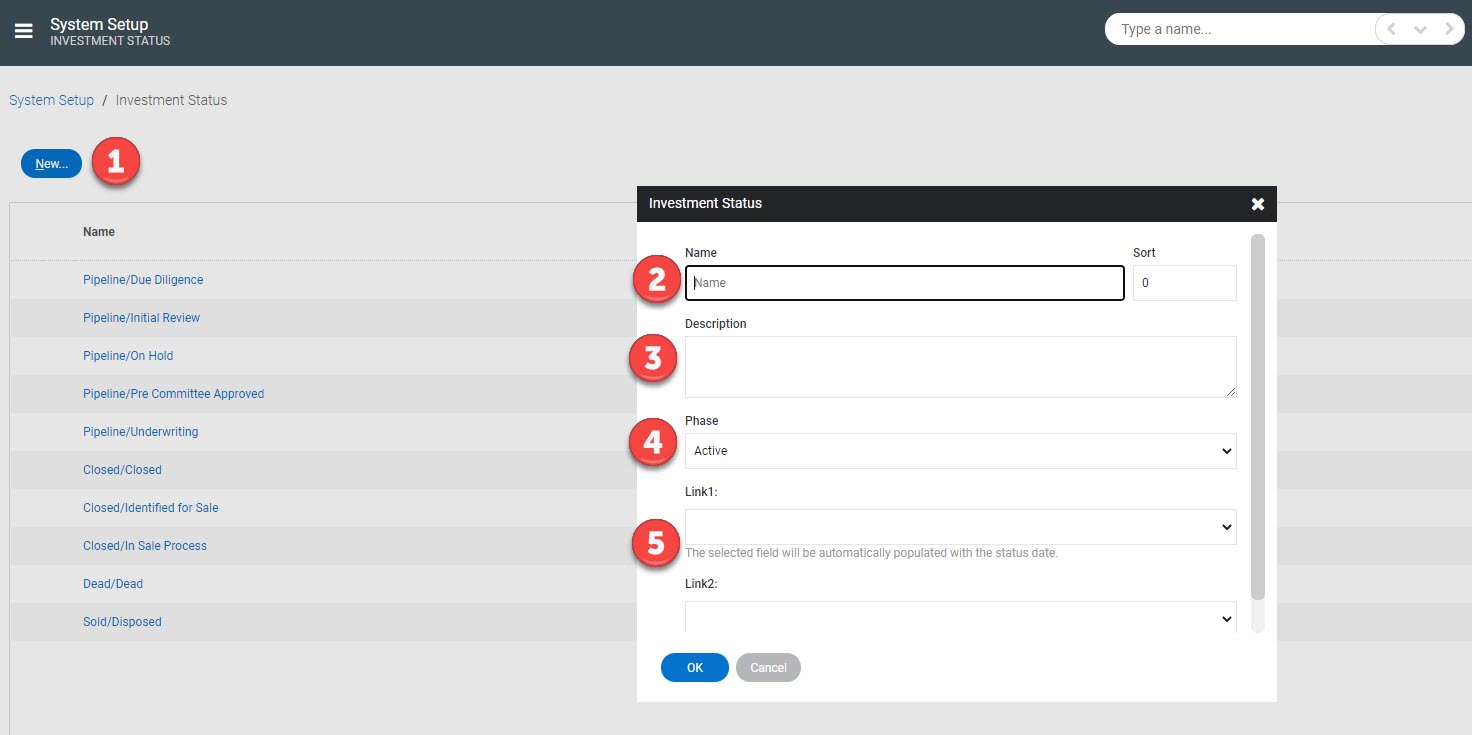Screen dimensions: 1472x735
Task: Open the hamburger navigation menu
Action: click(23, 29)
